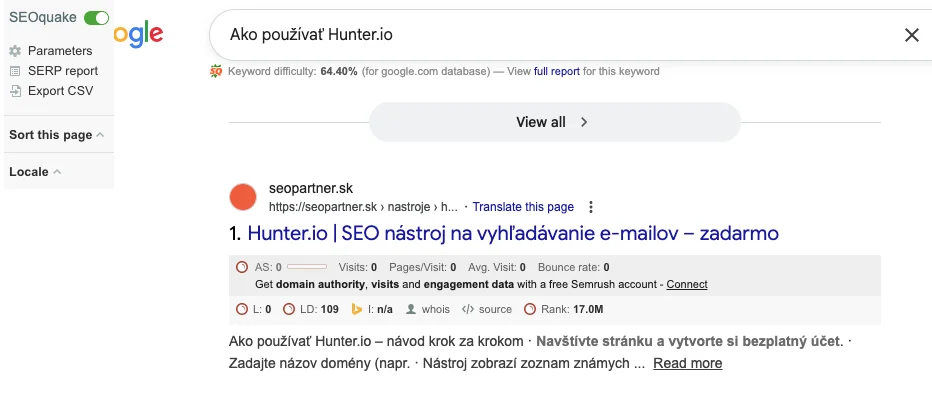Open the Parameters menu item

point(60,51)
